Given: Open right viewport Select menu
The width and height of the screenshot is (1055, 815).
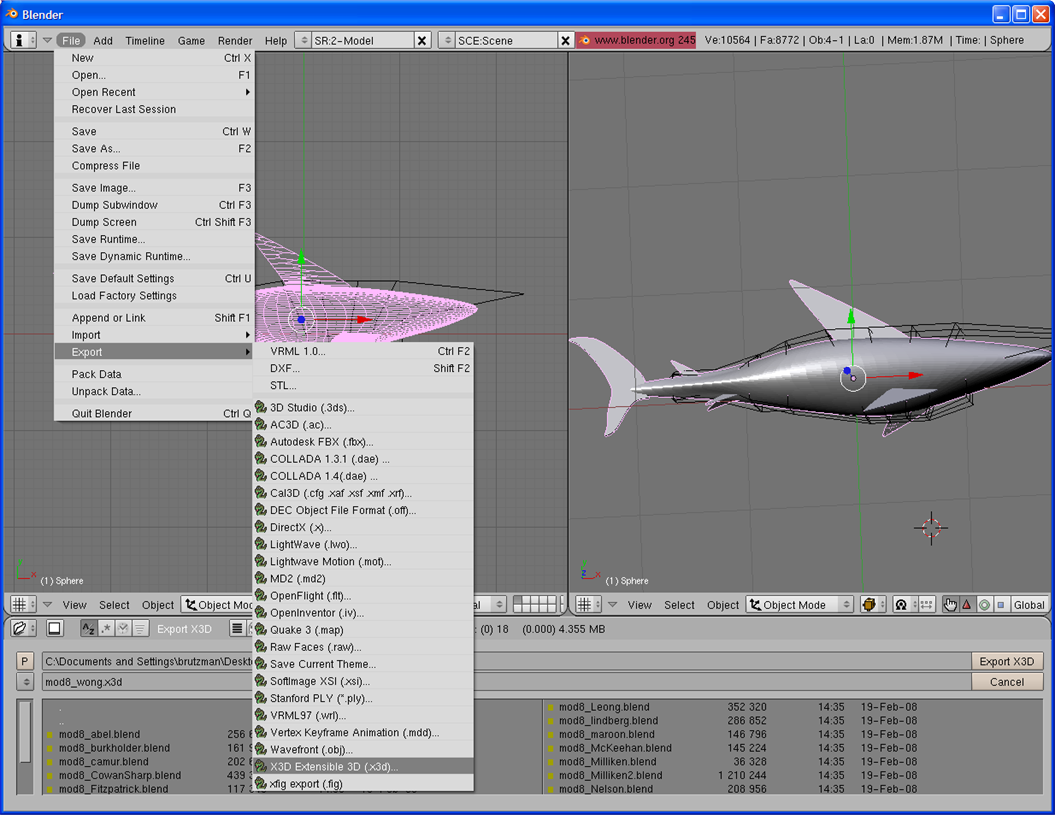Looking at the screenshot, I should tap(679, 605).
